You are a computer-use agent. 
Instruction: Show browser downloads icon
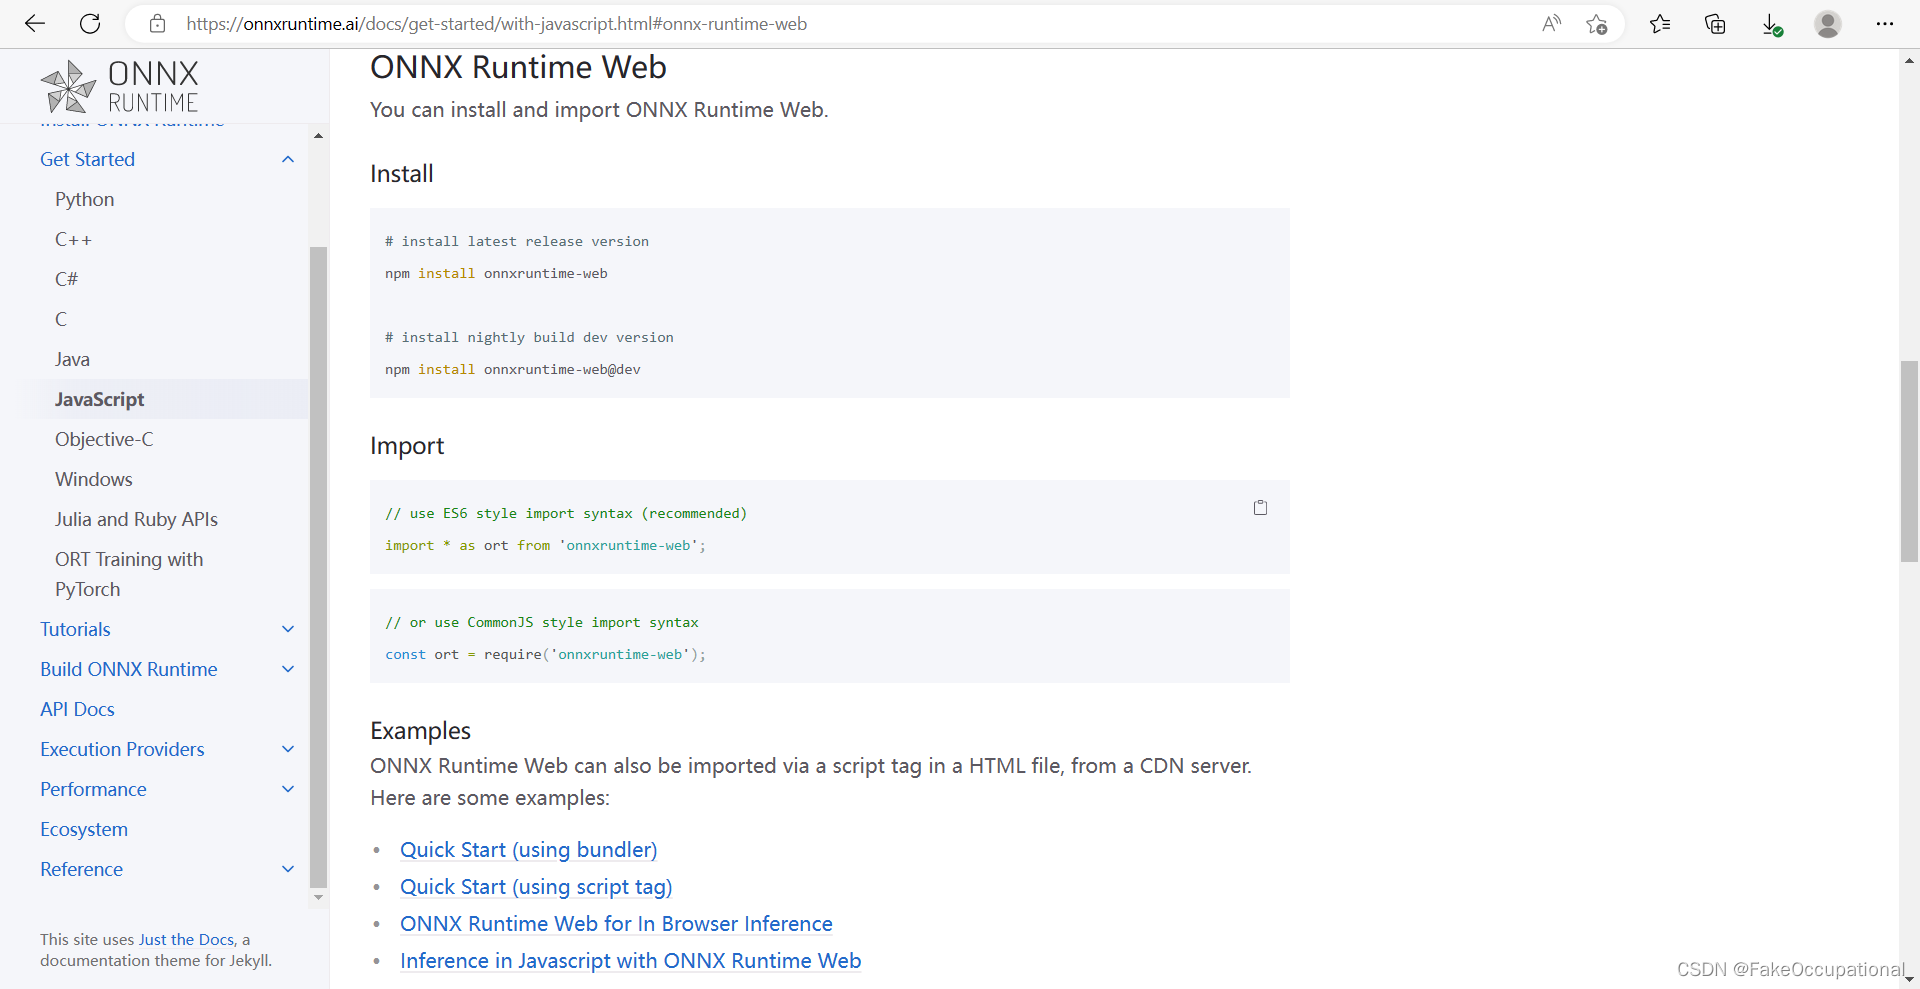[1771, 24]
